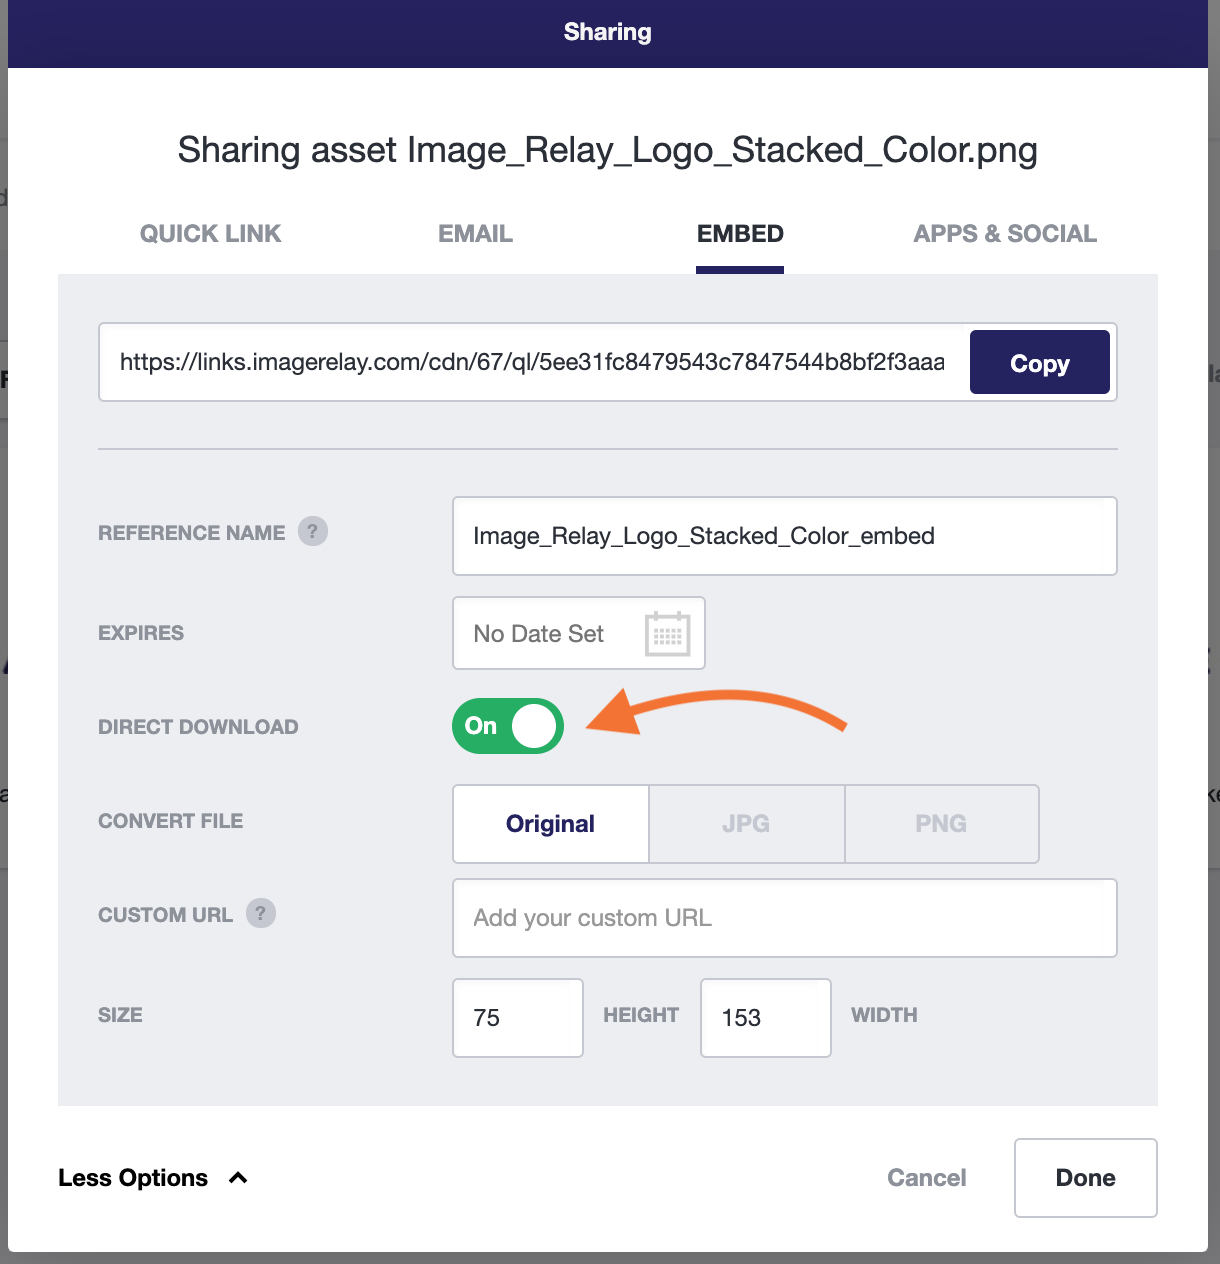Select PNG conversion option

coord(942,824)
